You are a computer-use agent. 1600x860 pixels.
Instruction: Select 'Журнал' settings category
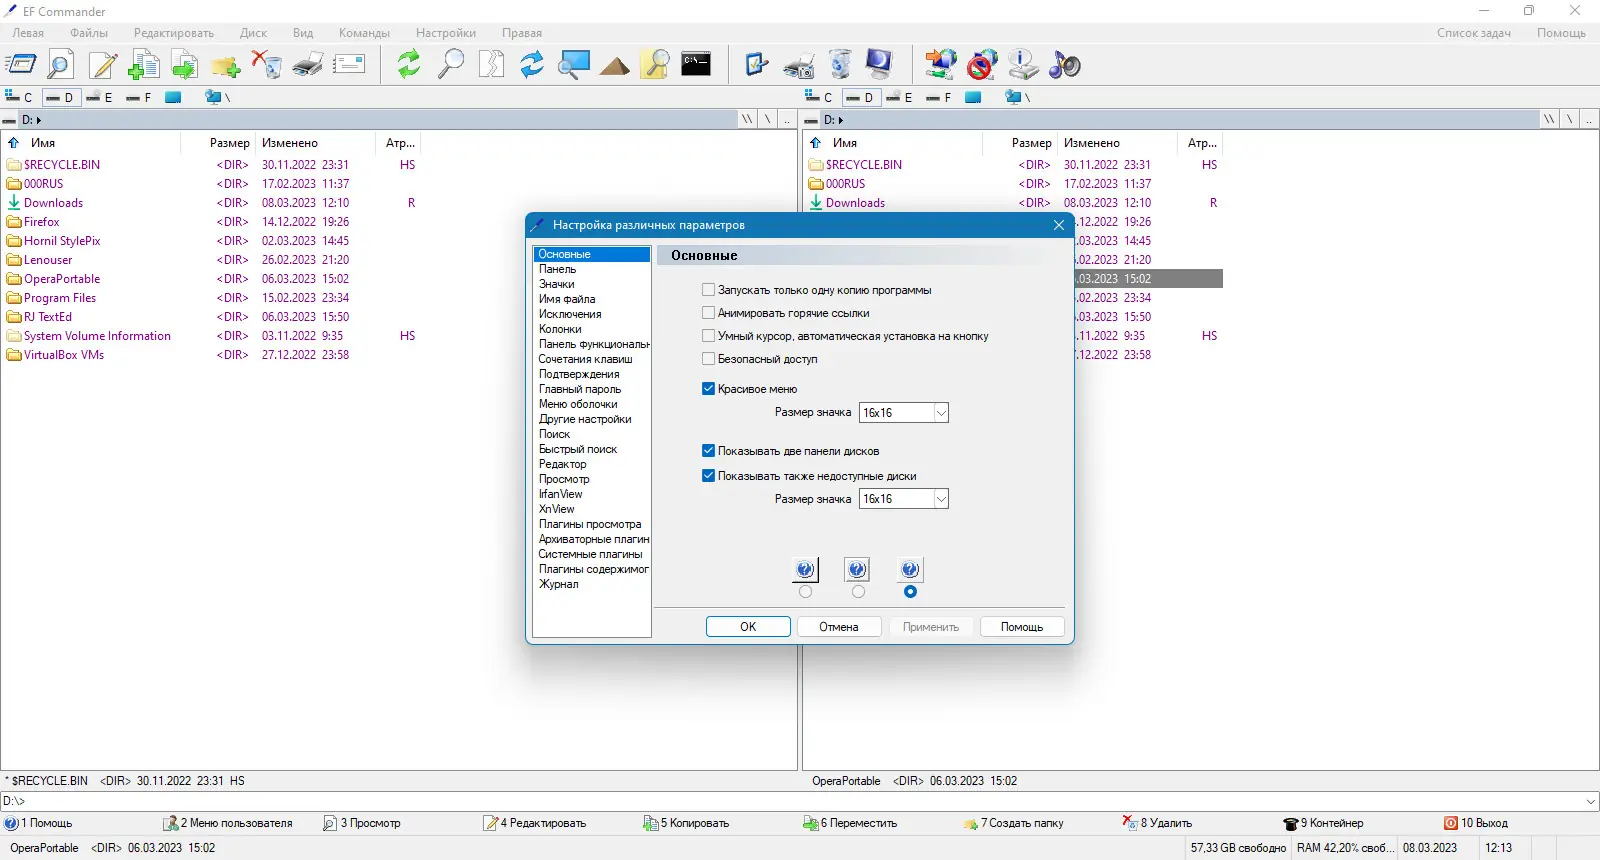[559, 584]
